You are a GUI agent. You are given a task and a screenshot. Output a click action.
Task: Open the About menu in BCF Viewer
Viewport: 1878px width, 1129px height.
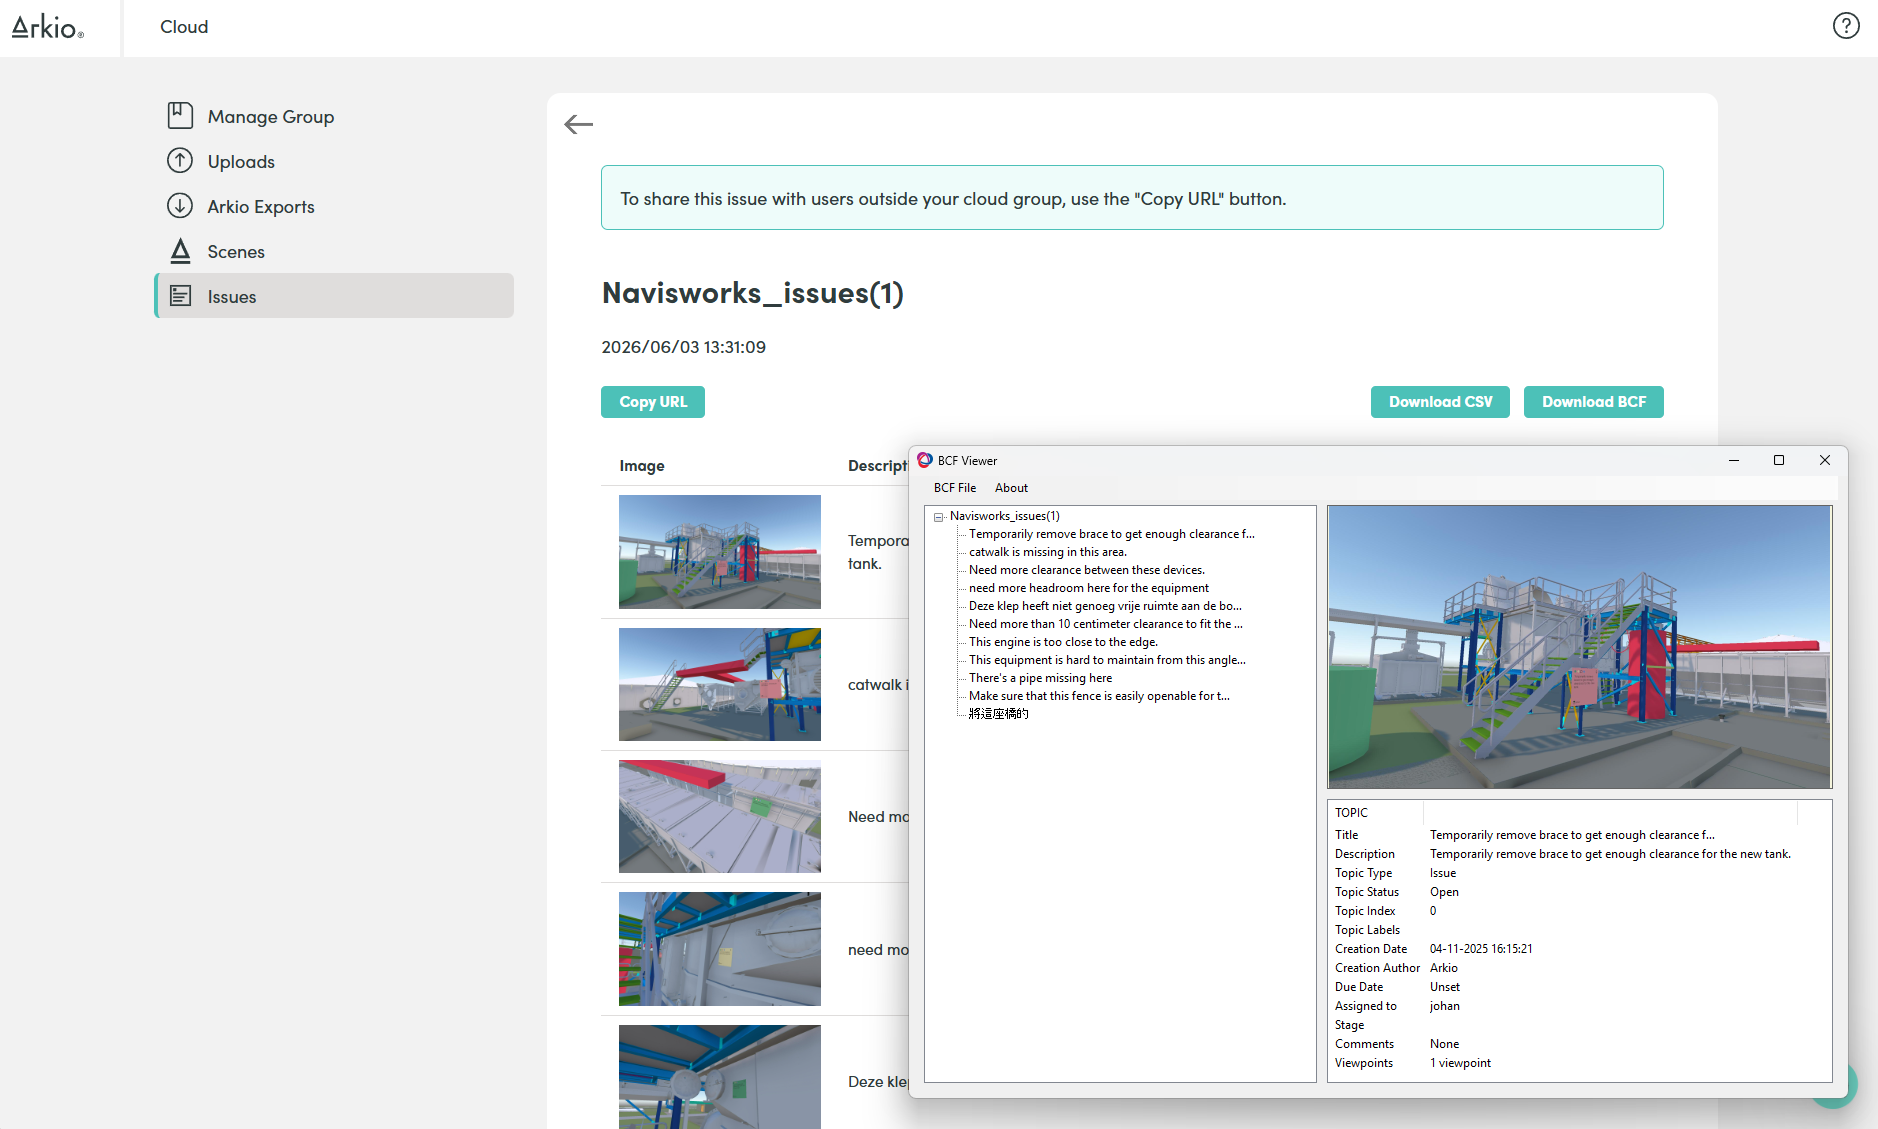click(x=1011, y=488)
